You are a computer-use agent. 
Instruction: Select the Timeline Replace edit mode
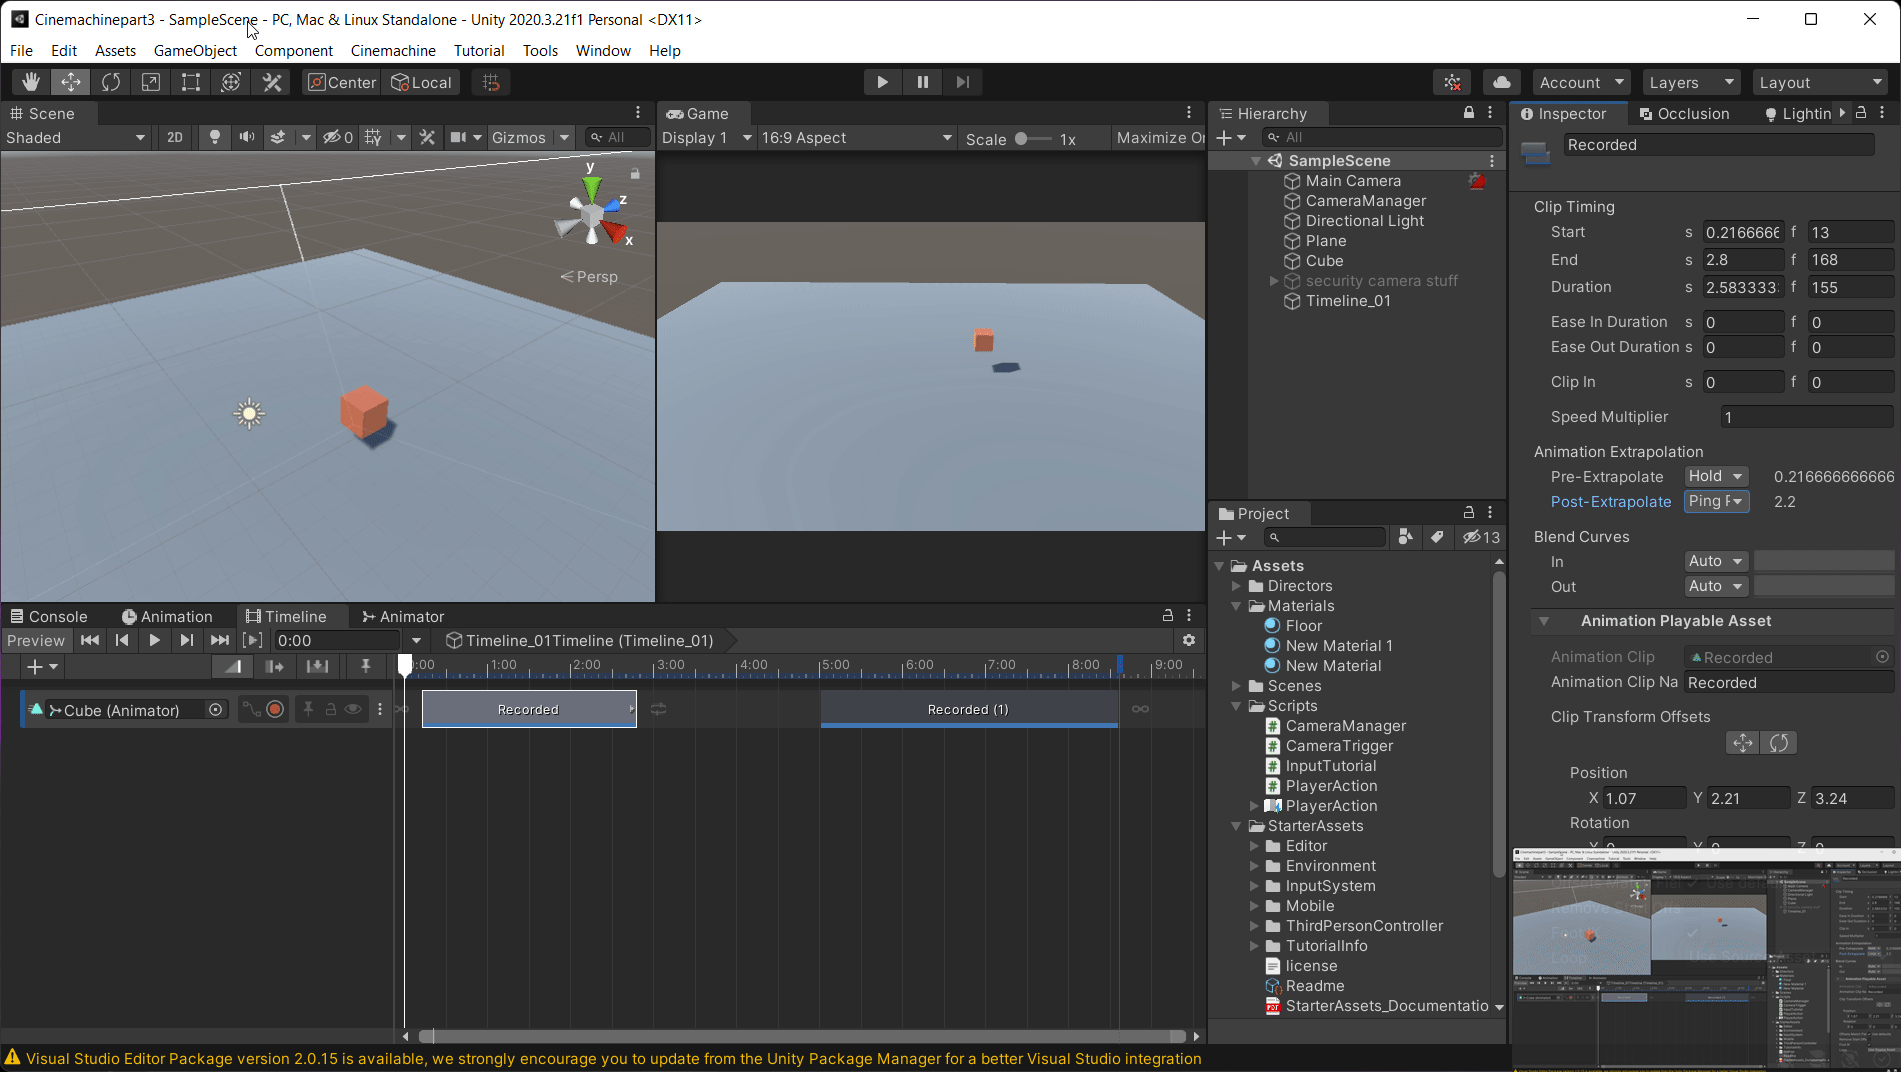[x=317, y=666]
